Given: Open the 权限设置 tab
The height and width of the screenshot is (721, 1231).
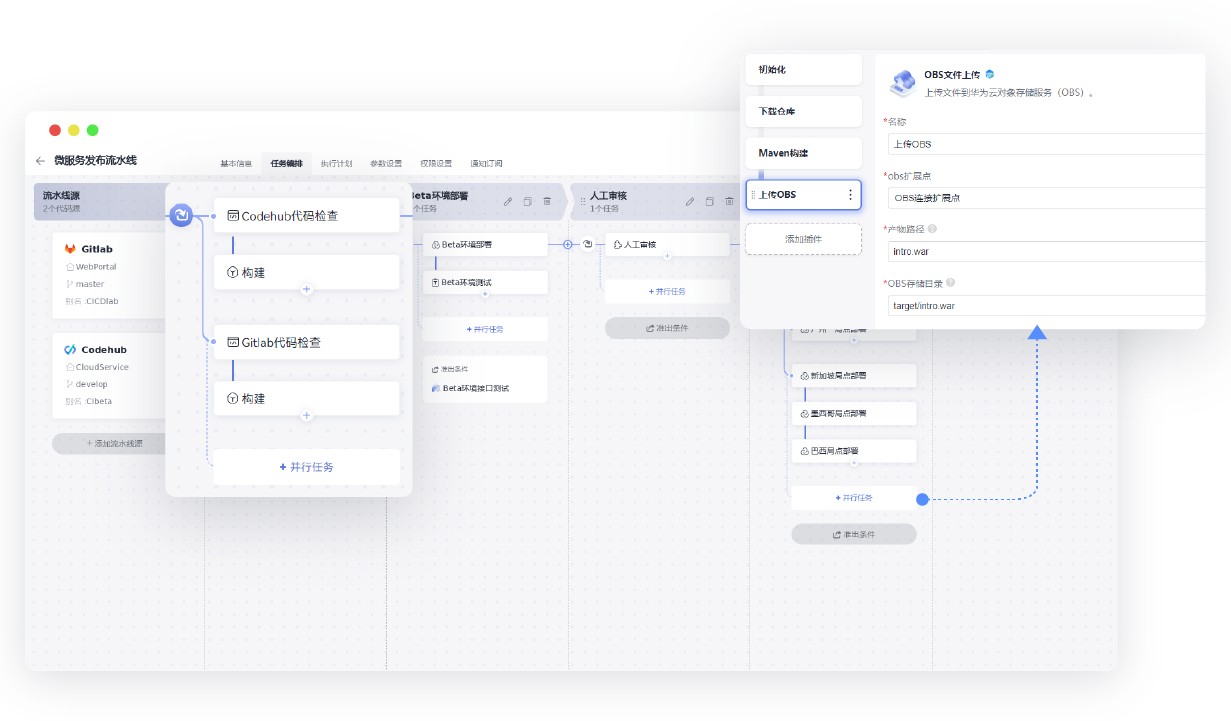Looking at the screenshot, I should click(x=436, y=163).
